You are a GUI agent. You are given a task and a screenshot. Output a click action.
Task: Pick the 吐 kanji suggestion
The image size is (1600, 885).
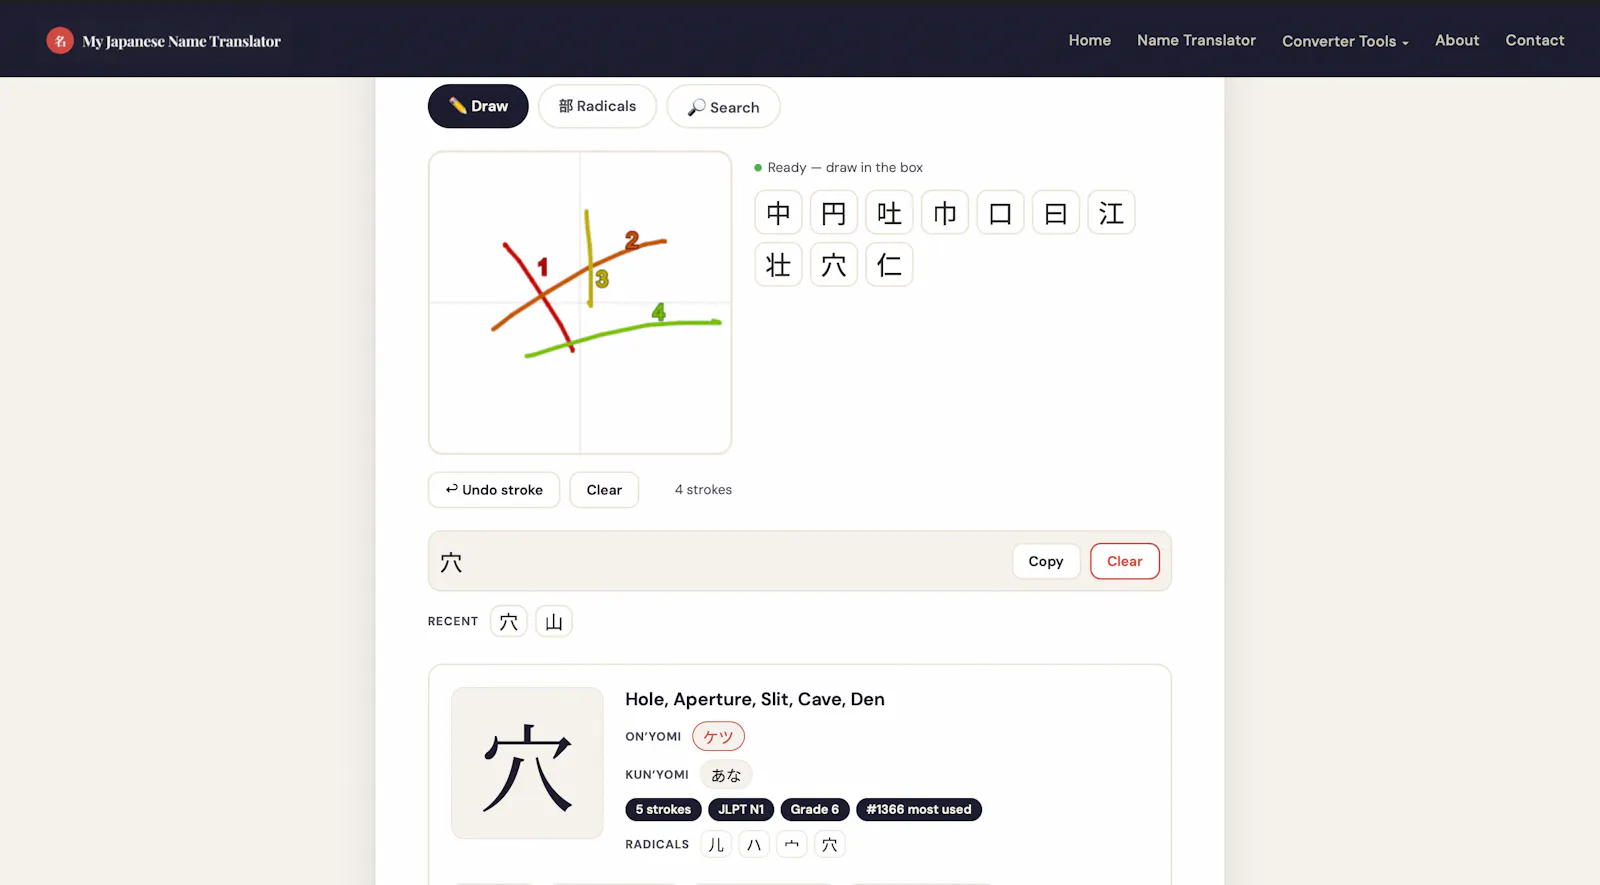889,213
